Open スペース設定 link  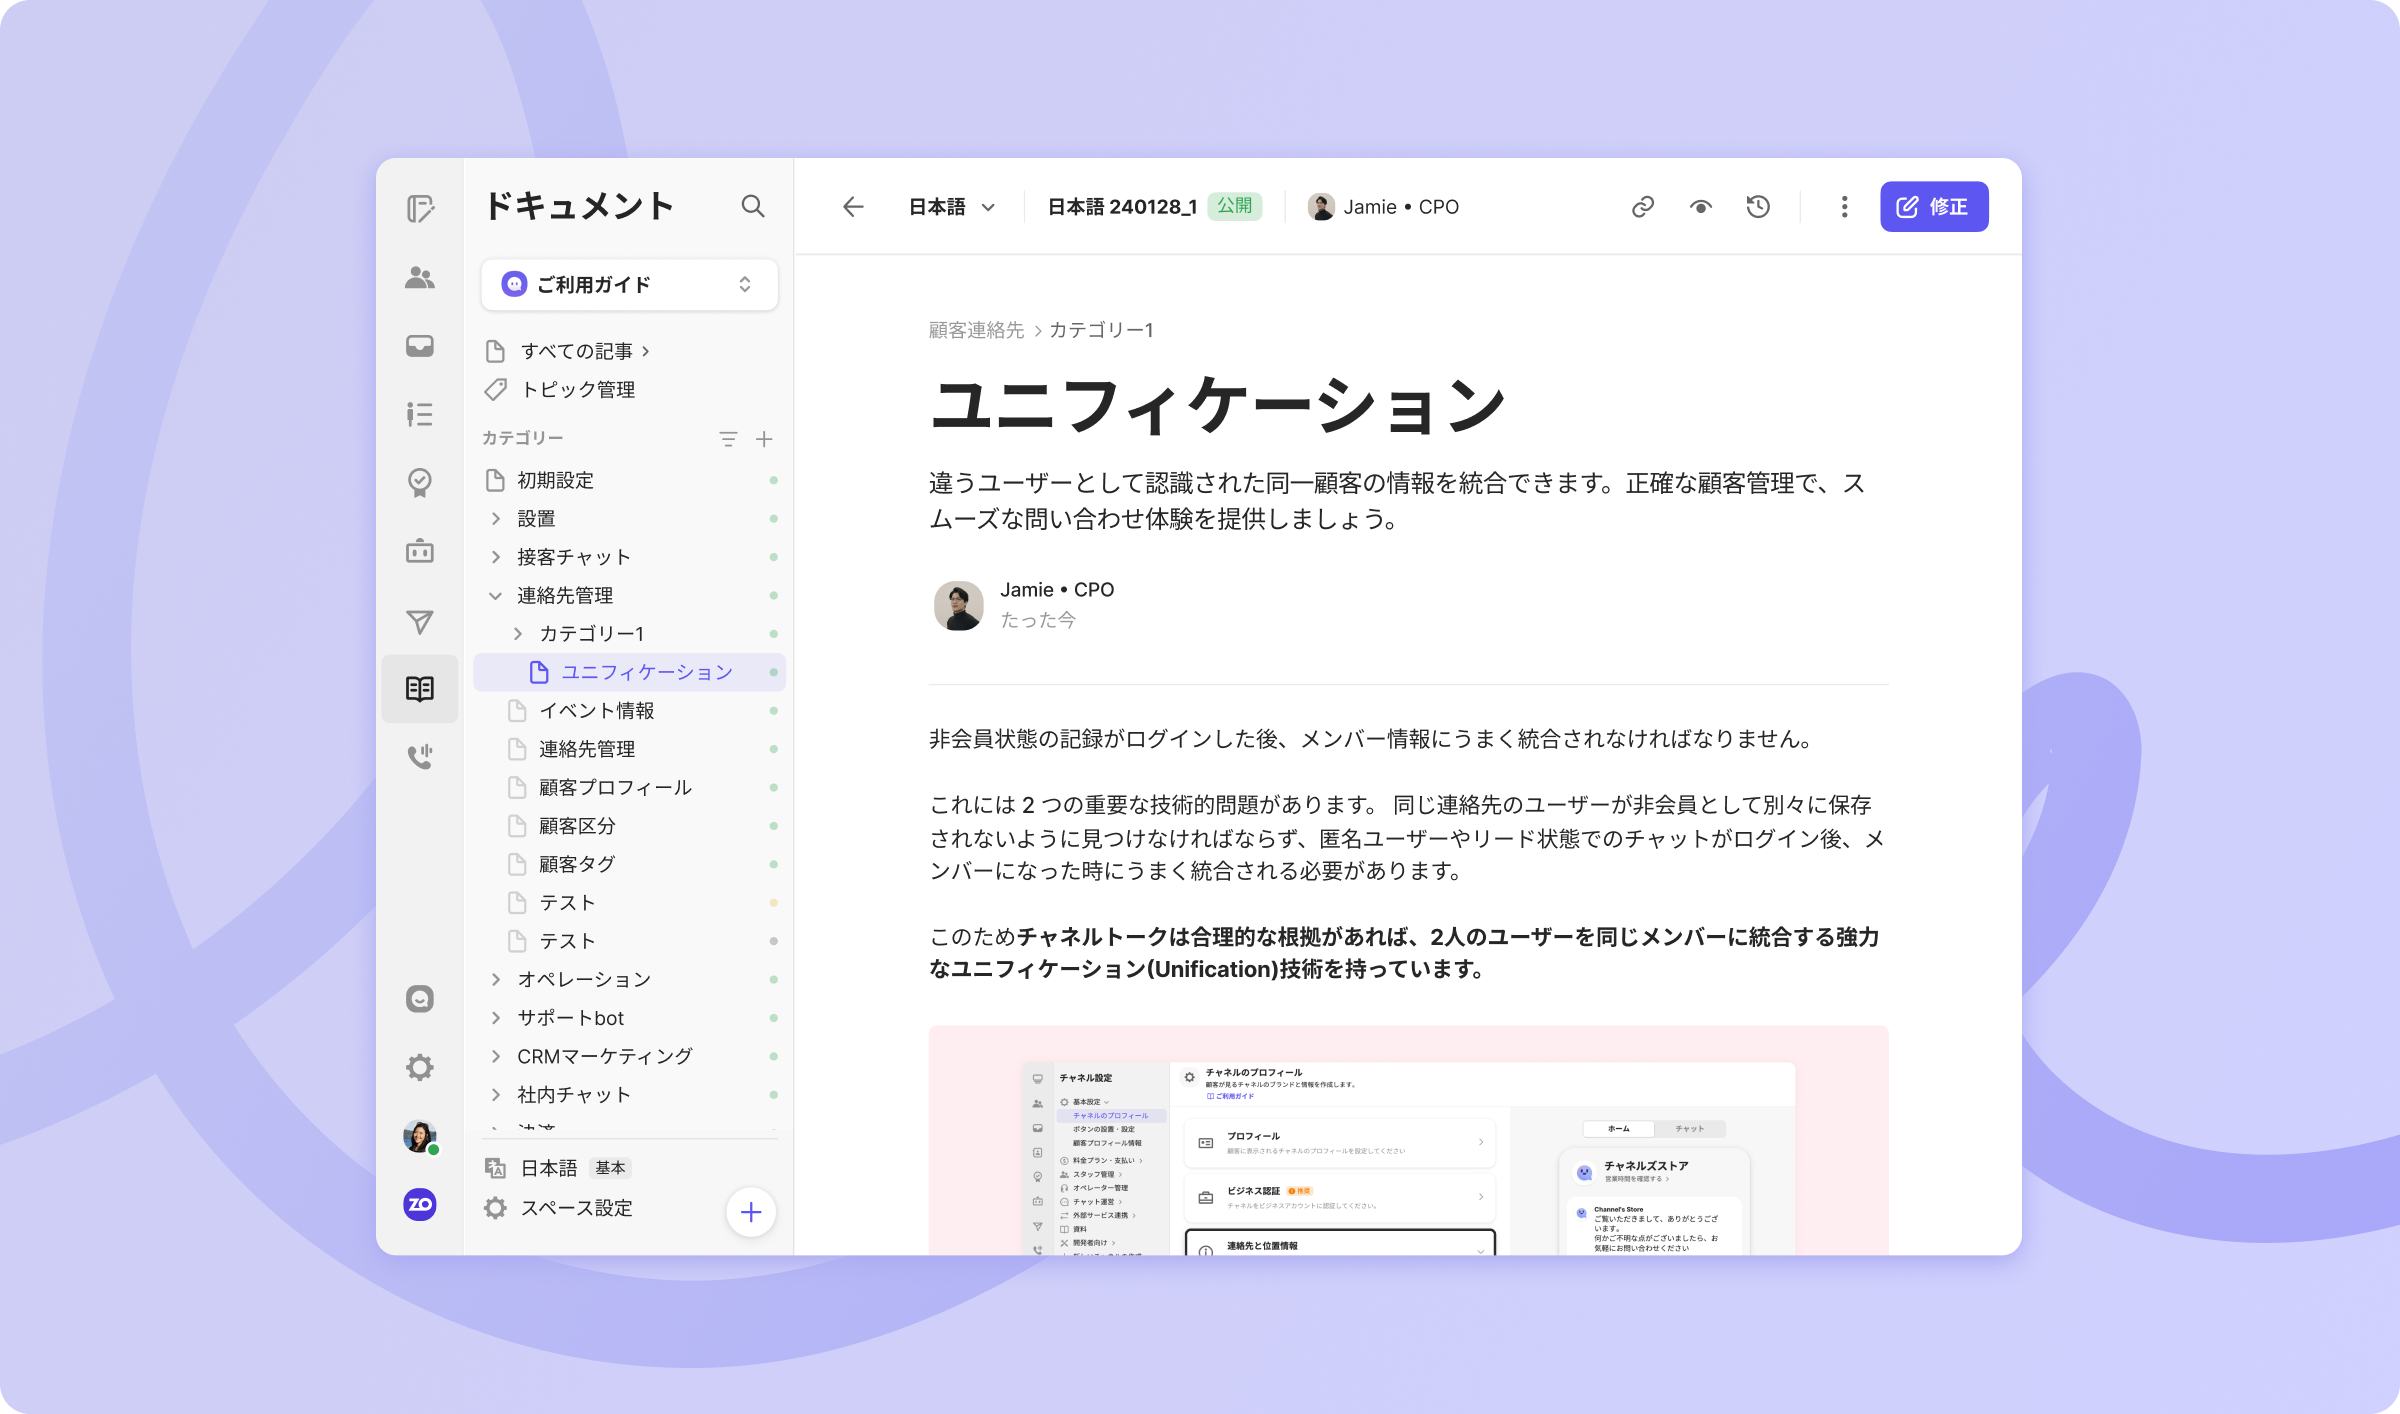(576, 1208)
